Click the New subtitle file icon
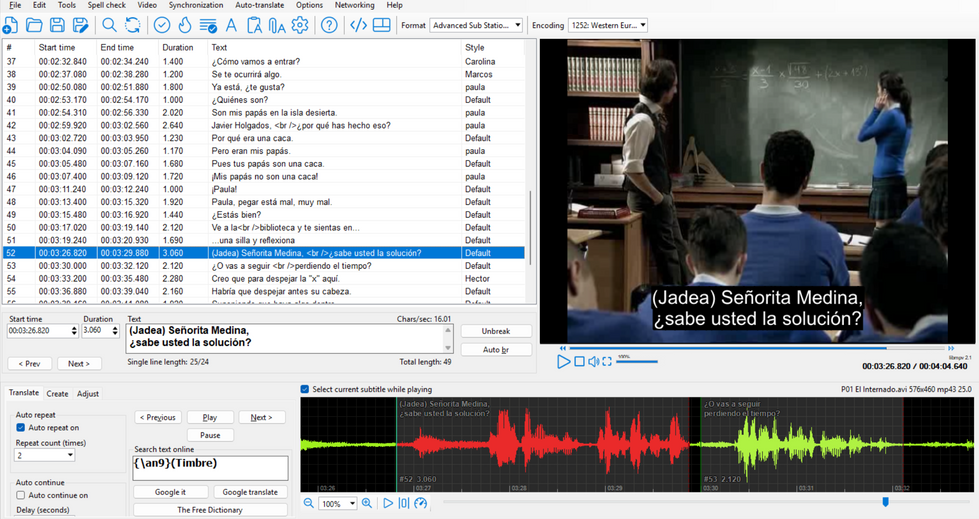Screen dimensions: 979x519 coord(11,26)
